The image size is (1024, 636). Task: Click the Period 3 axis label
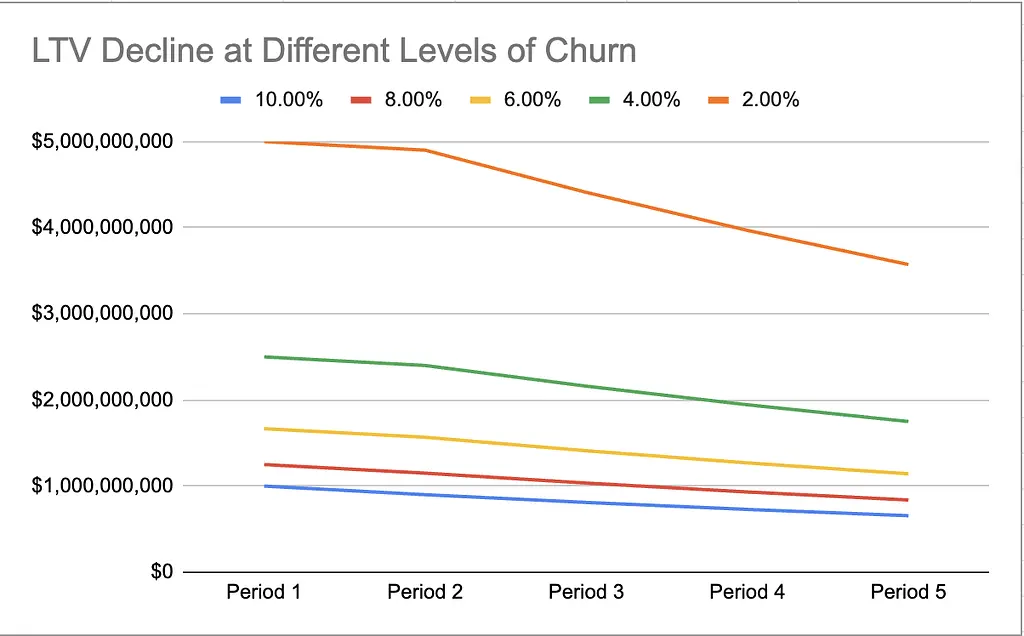pos(586,592)
